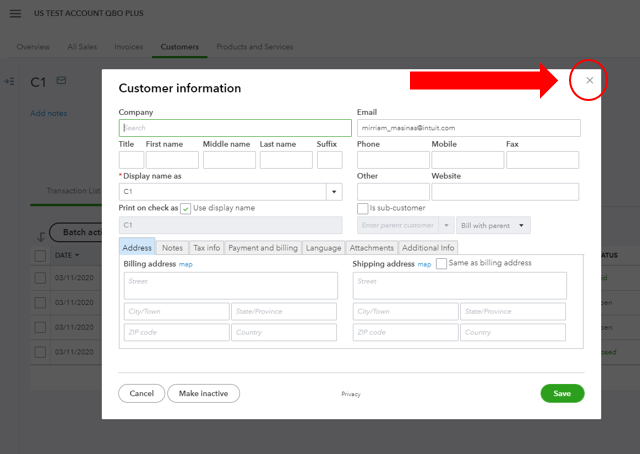Go to the All Sales tab
Image resolution: width=640 pixels, height=454 pixels.
pos(82,47)
